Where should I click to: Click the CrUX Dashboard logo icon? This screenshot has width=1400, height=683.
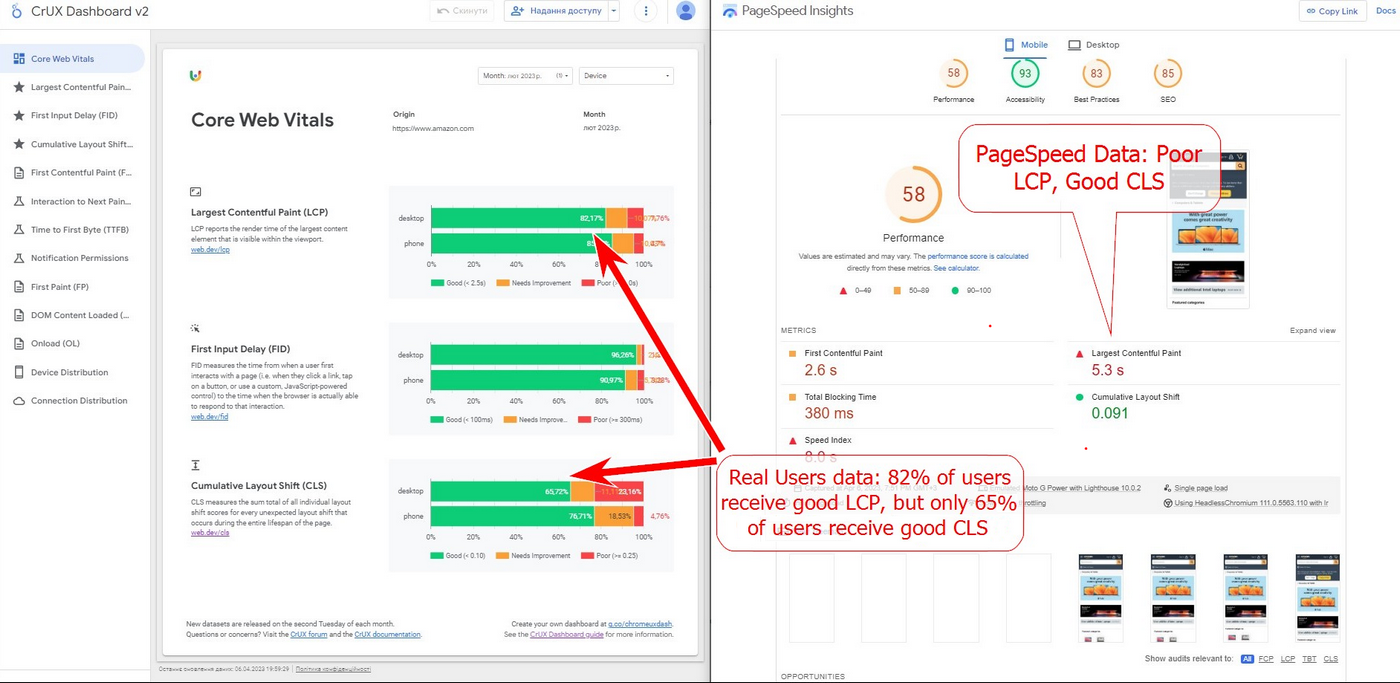tap(16, 10)
